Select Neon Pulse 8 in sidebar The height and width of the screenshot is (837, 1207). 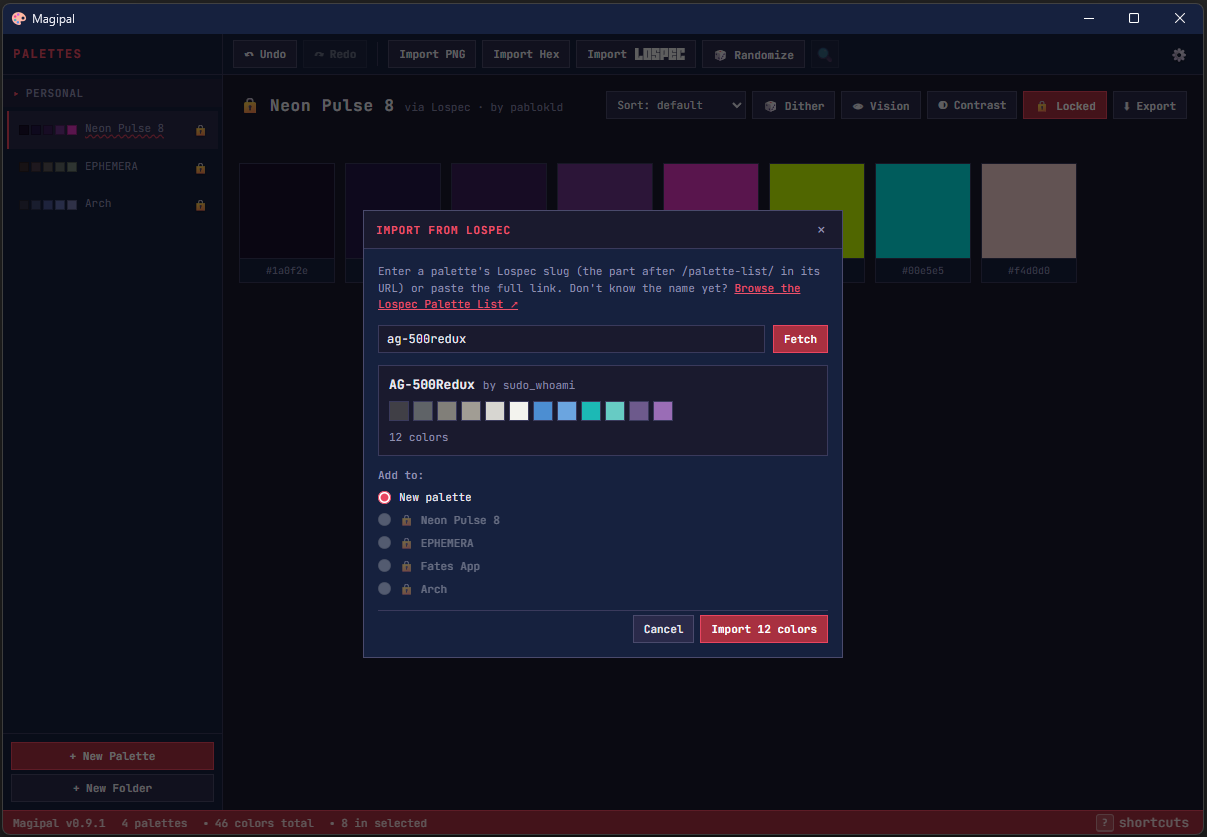point(112,129)
